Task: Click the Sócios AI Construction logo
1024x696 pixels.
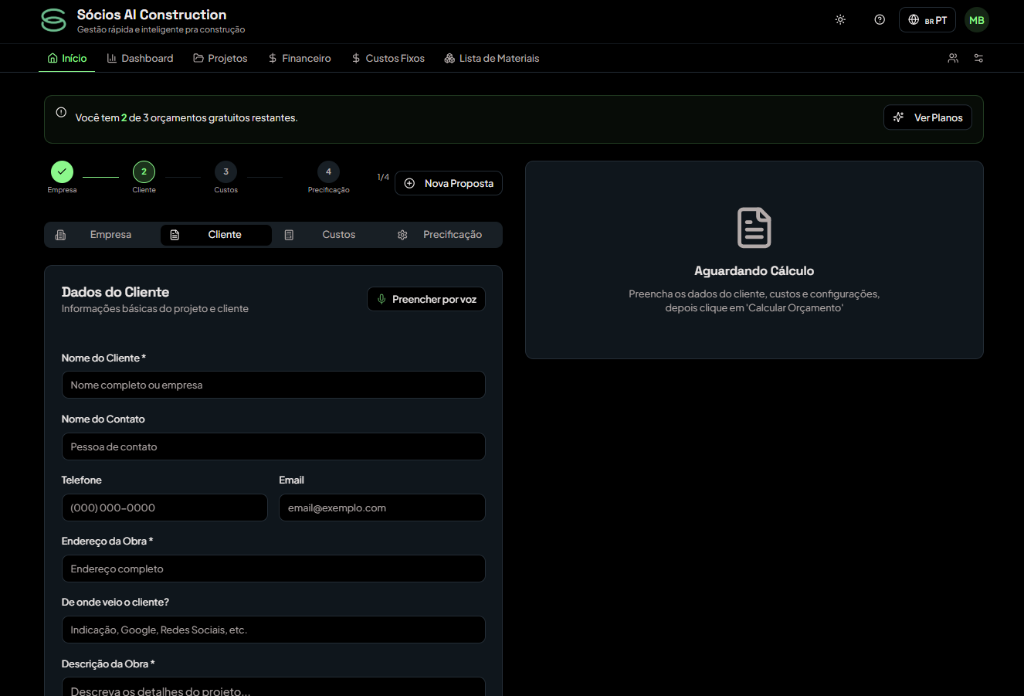Action: (54, 20)
